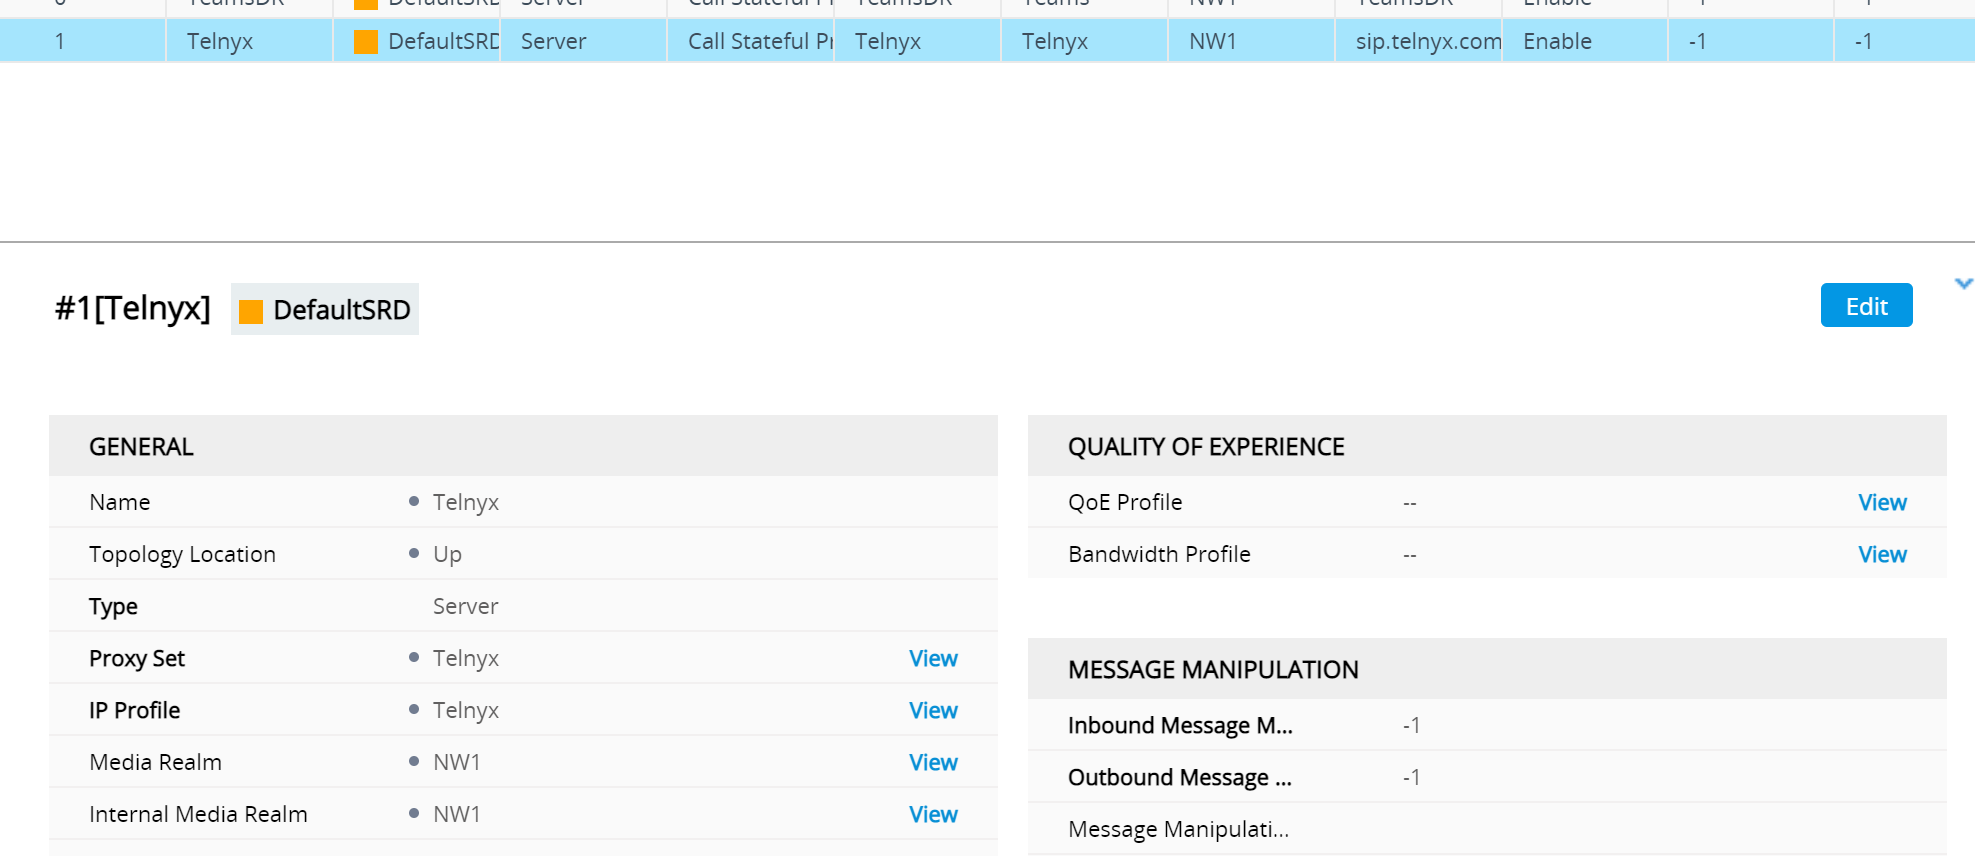Click the QUALITY OF EXPERIENCE section header
Viewport: 1975px width, 856px height.
point(1205,447)
